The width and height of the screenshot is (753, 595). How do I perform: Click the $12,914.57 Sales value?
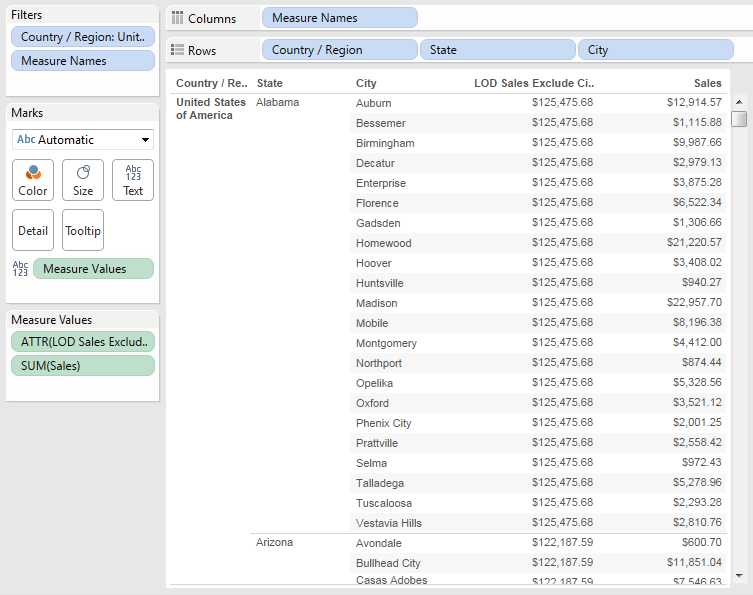pyautogui.click(x=694, y=102)
